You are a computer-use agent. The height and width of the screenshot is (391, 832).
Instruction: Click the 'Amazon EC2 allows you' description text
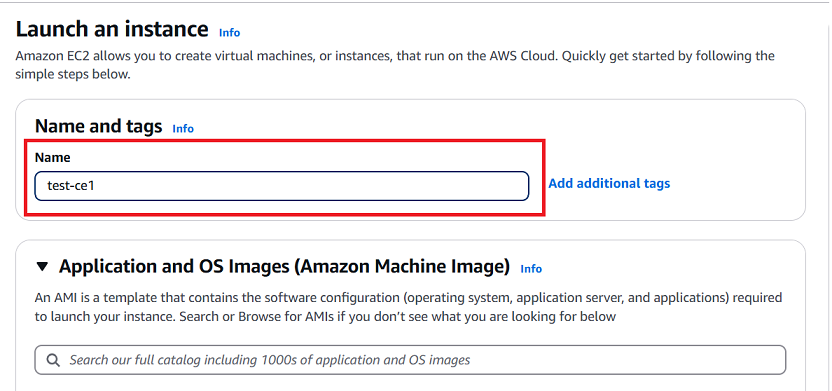395,65
